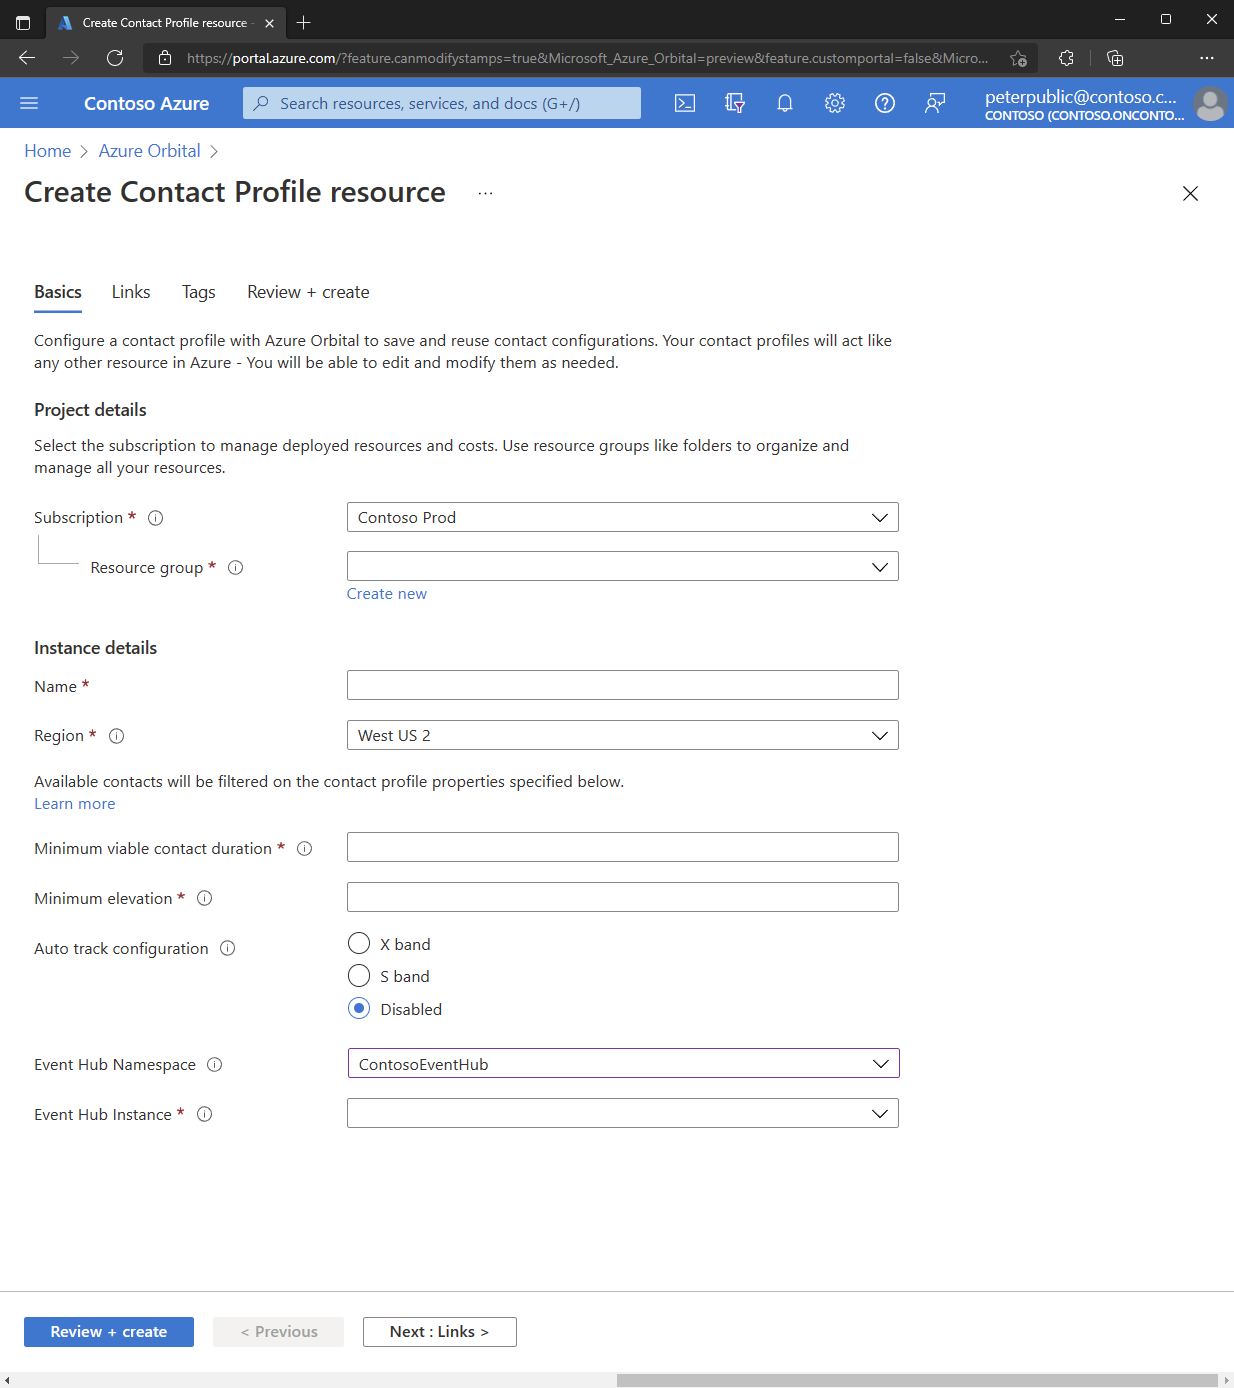Expand the Resource group dropdown
This screenshot has width=1234, height=1388.
point(622,566)
